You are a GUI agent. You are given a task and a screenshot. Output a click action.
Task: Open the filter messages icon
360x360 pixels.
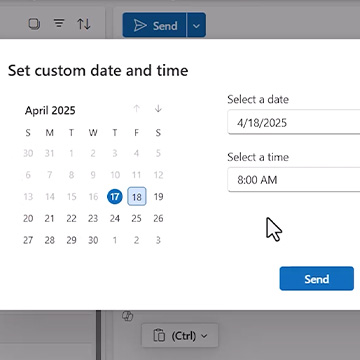59,23
